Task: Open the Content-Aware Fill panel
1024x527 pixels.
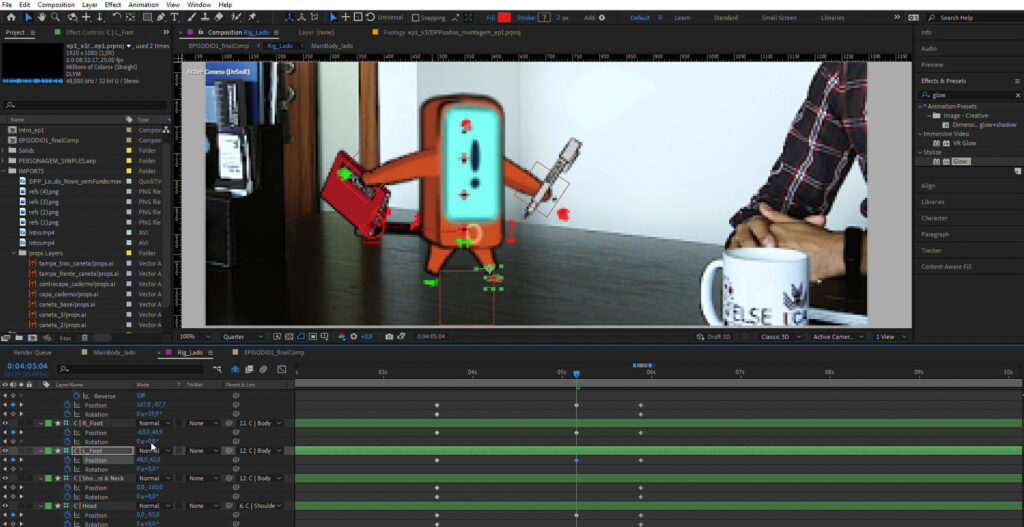Action: point(946,267)
